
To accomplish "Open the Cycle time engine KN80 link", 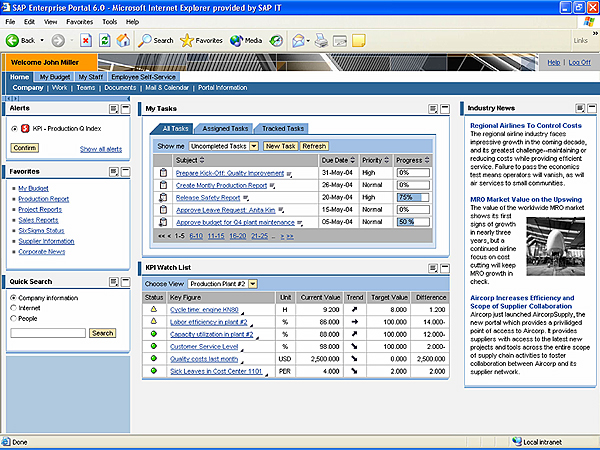I will point(204,310).
